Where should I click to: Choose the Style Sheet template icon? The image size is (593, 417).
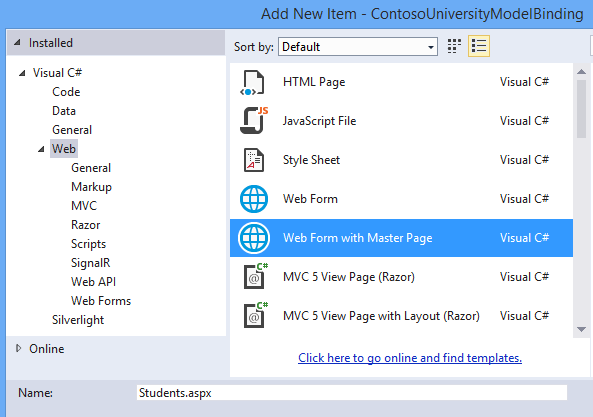[x=254, y=160]
